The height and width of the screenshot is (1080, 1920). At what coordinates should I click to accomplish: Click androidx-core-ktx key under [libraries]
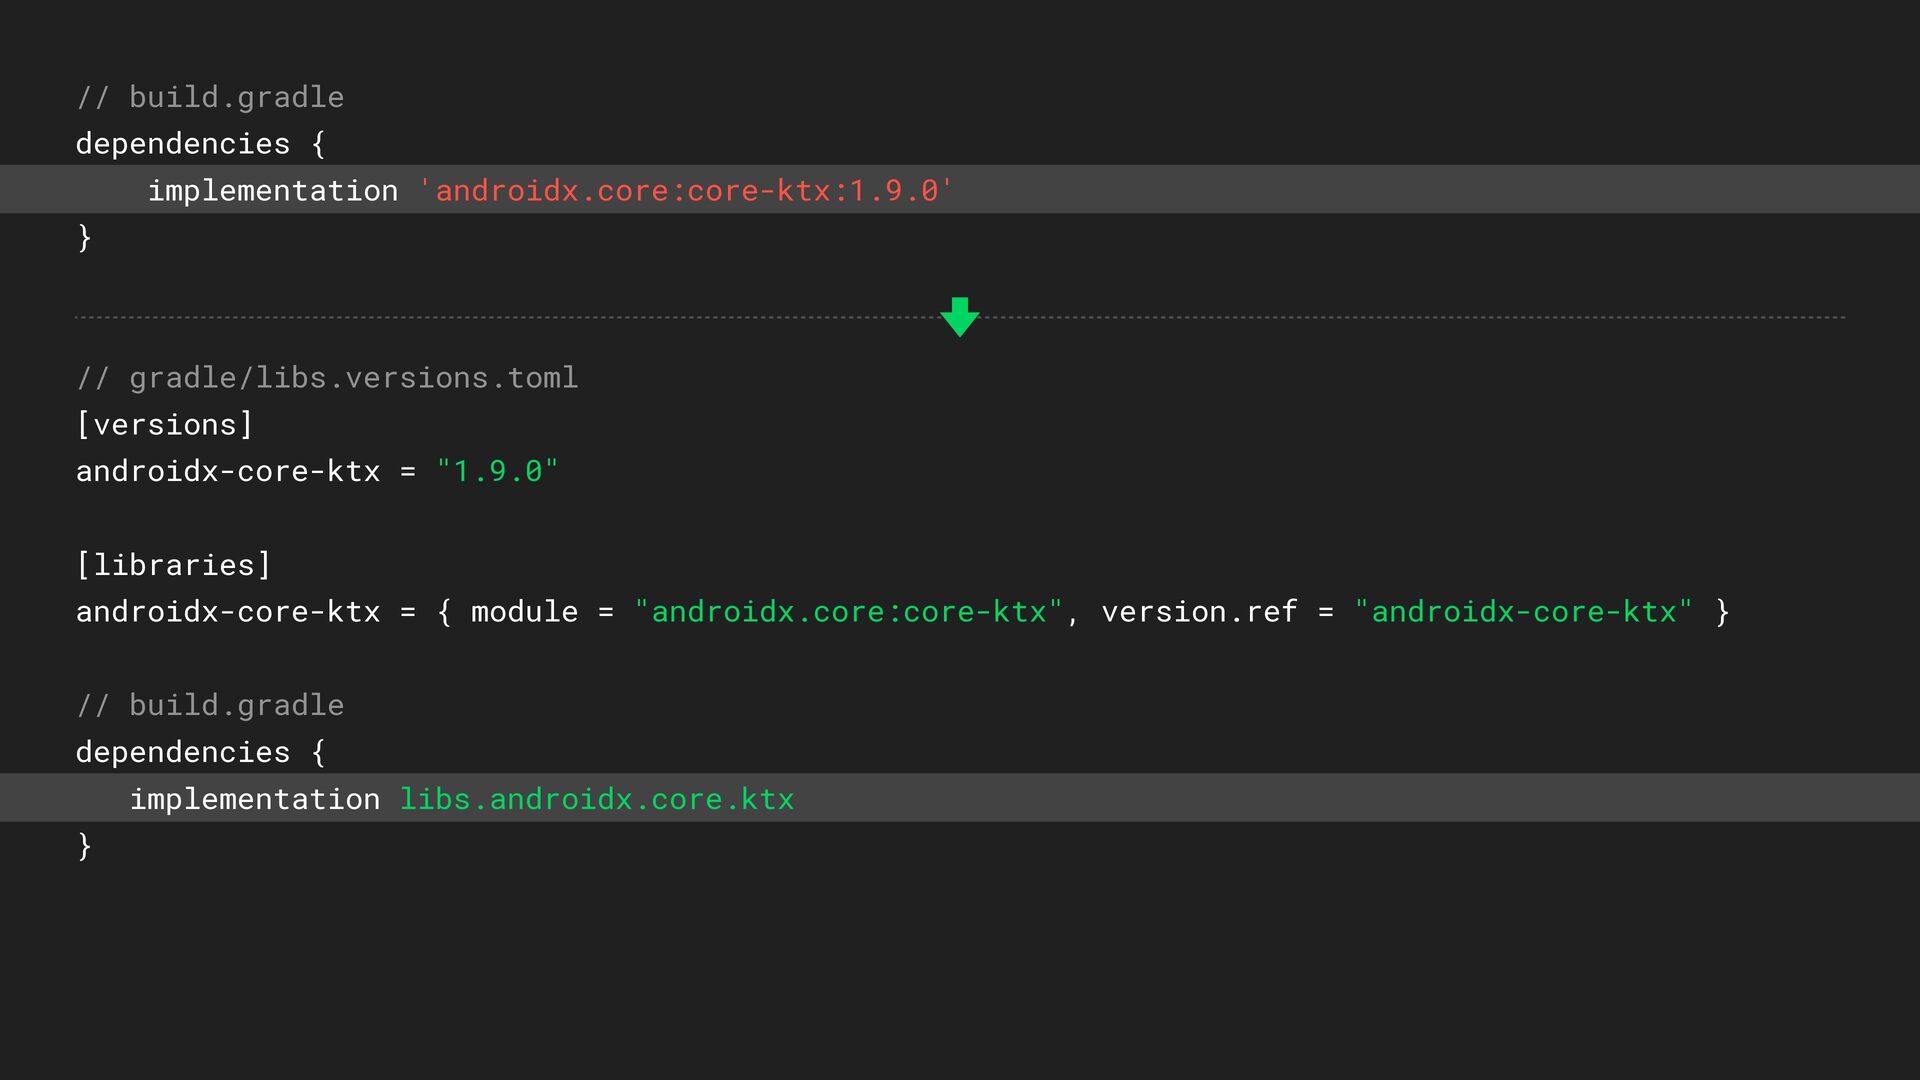pos(228,612)
